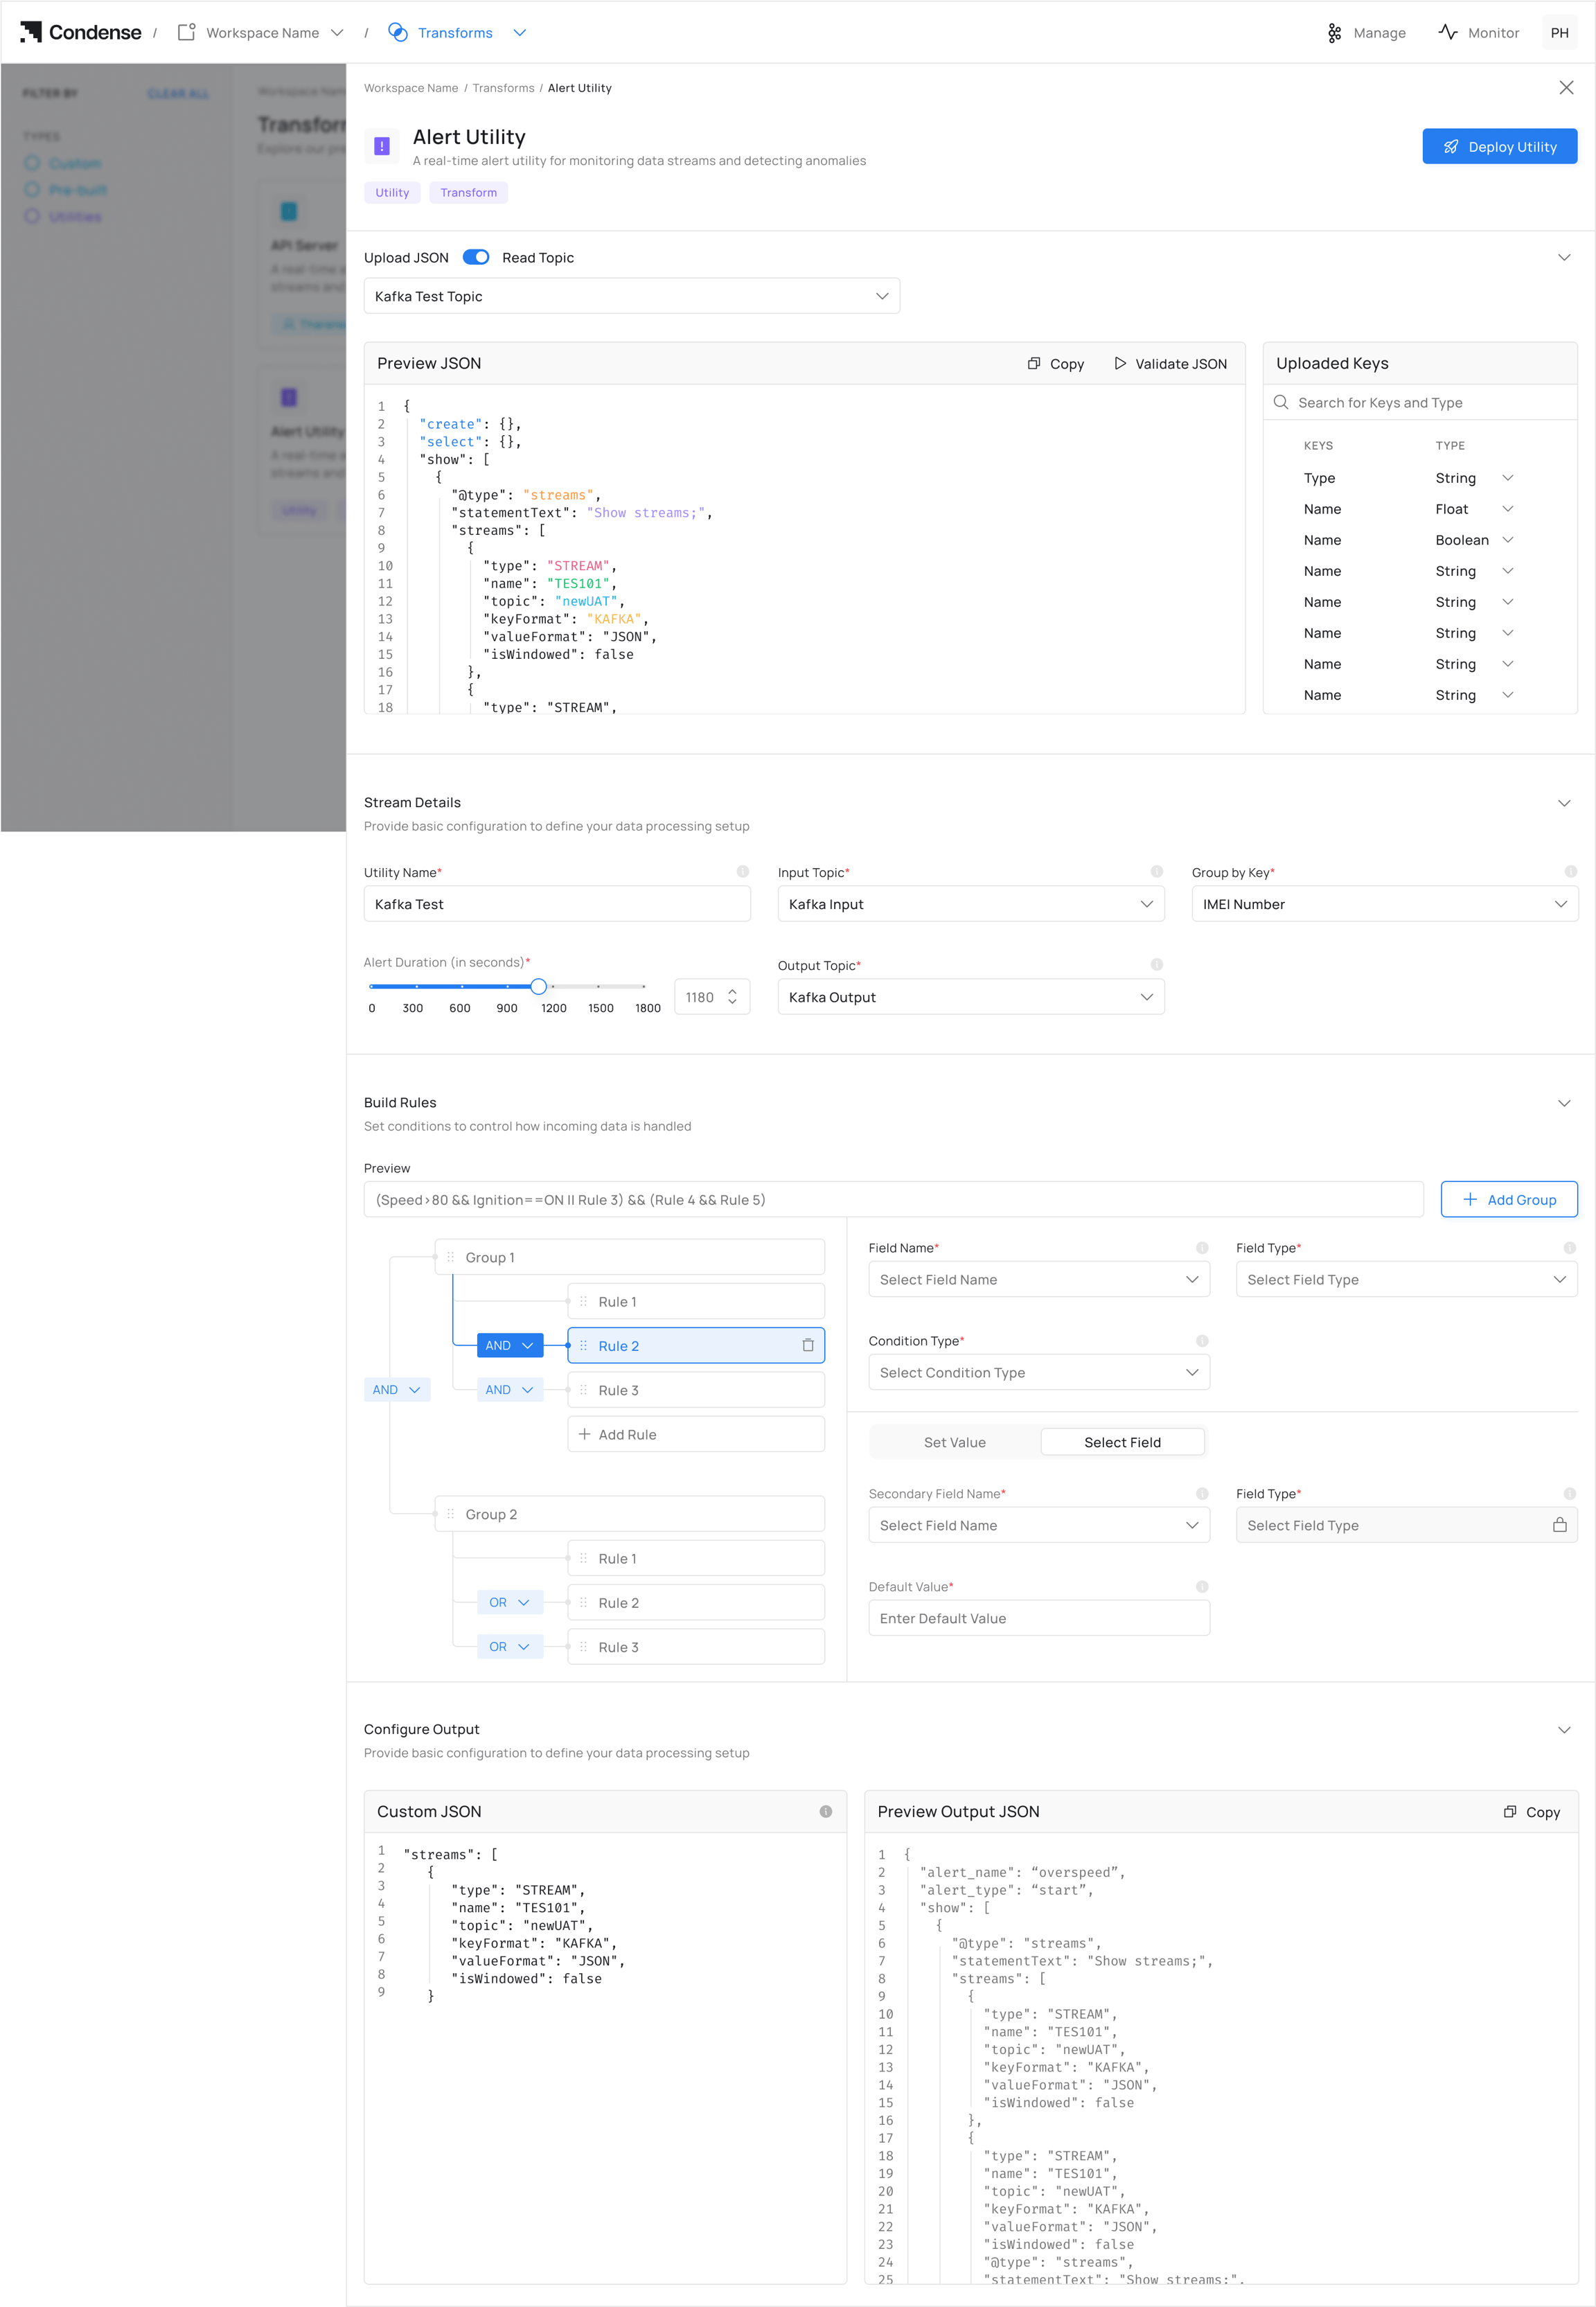This screenshot has height=2307, width=1596.
Task: Click info icon beside Secondary Field Name
Action: [1202, 1494]
